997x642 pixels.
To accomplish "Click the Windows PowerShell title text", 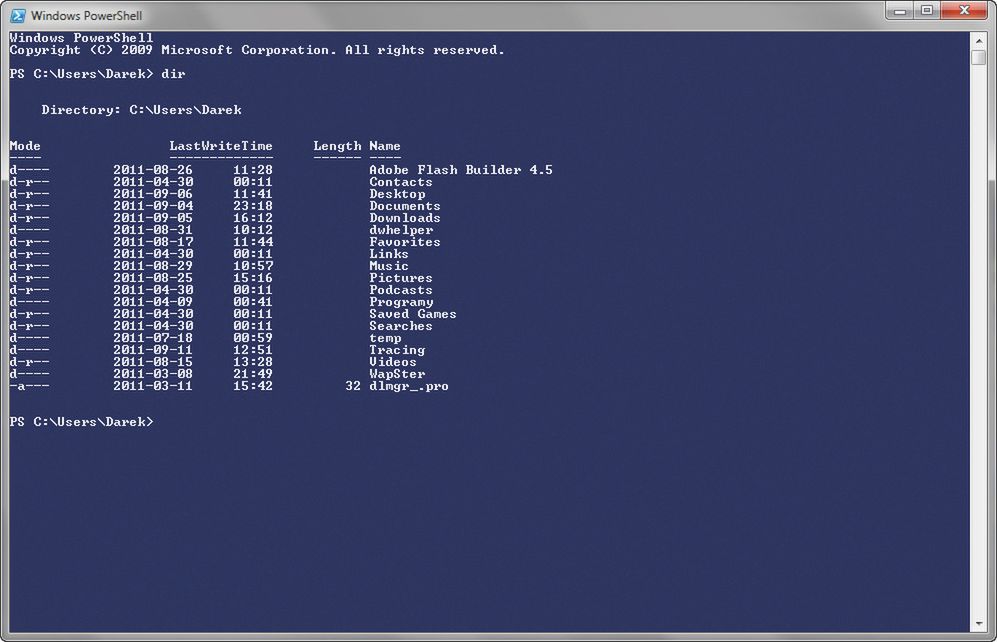I will coord(86,15).
